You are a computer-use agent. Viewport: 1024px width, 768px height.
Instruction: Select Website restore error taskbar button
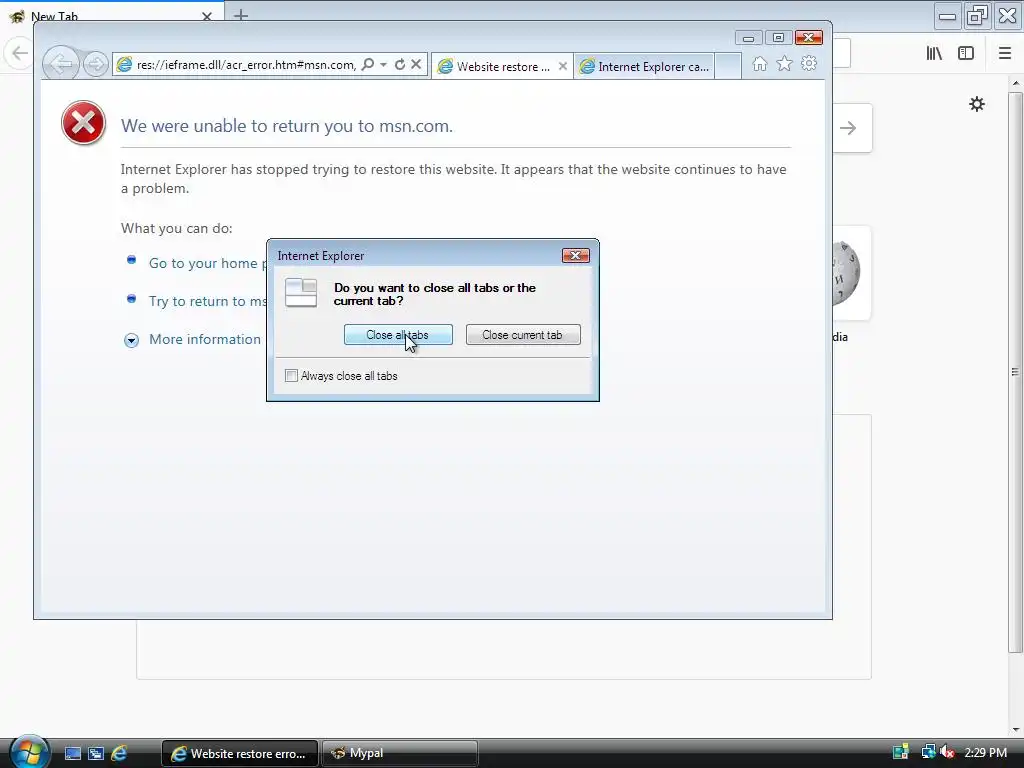[240, 754]
